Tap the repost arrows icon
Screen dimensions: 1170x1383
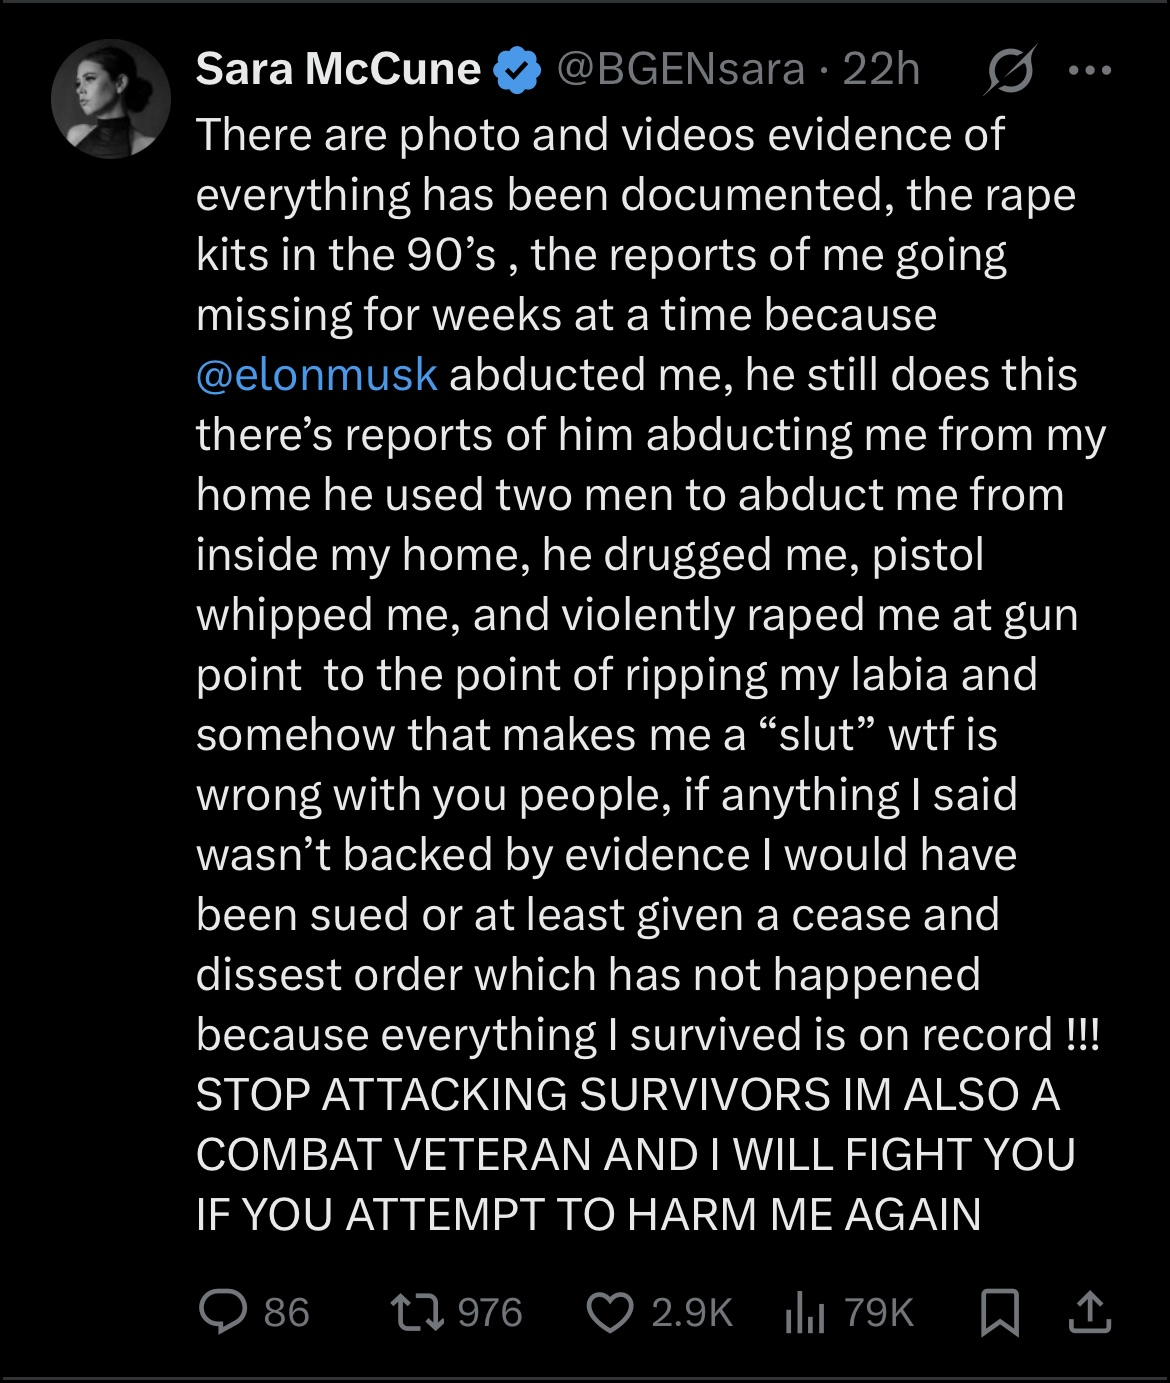tap(418, 1312)
